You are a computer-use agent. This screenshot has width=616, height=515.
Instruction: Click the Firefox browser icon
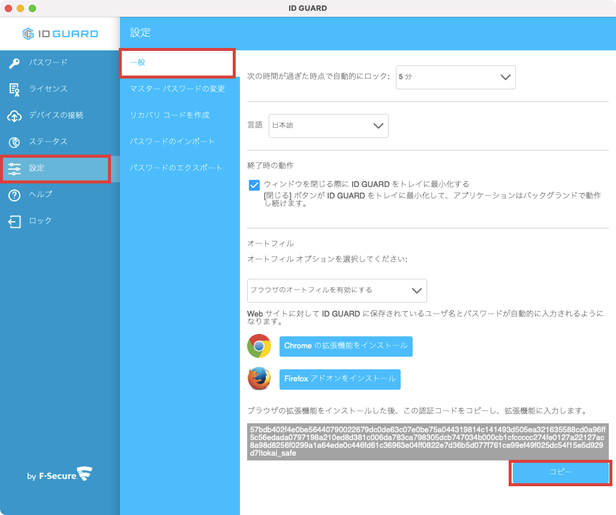coord(259,379)
